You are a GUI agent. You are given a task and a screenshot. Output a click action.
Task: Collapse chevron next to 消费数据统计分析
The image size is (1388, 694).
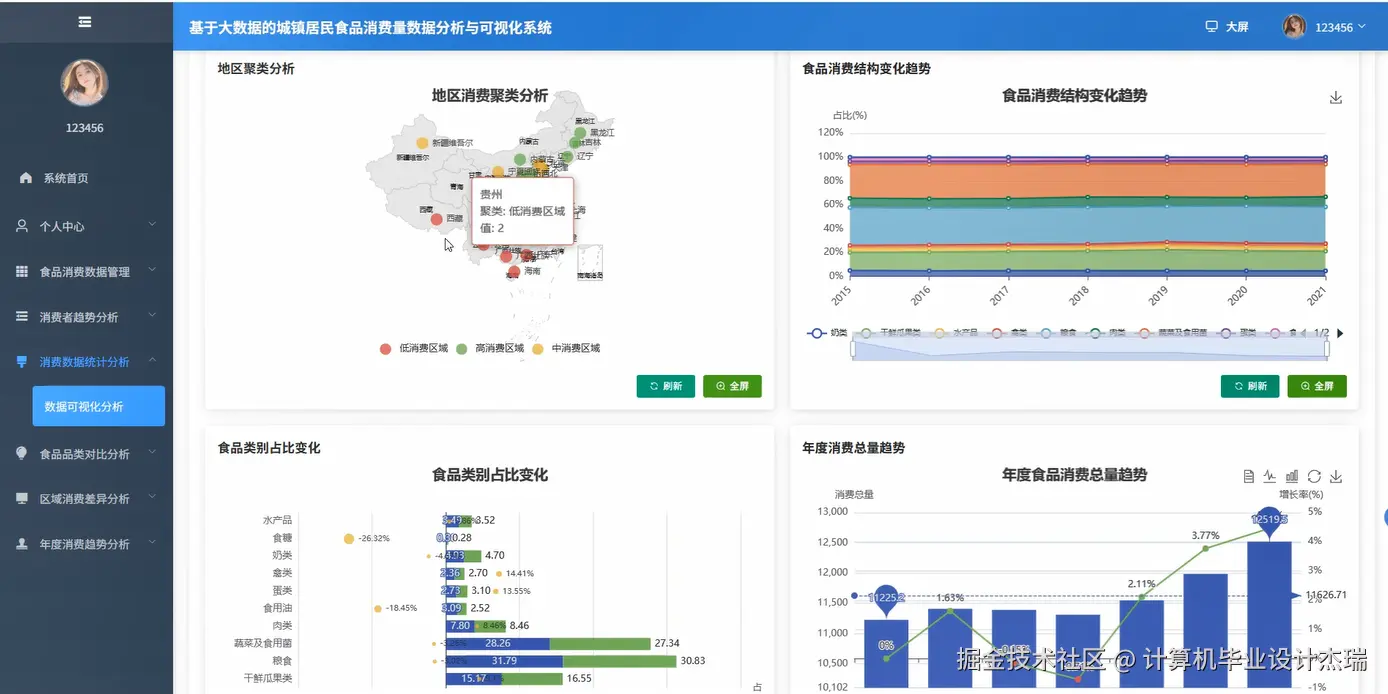click(152, 360)
